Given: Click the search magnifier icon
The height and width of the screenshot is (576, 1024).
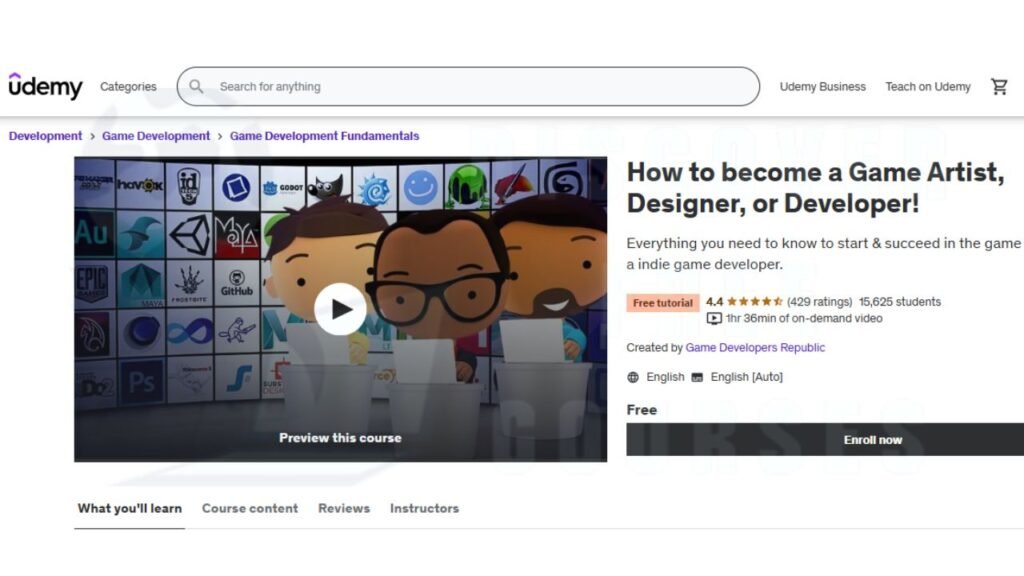Looking at the screenshot, I should click(196, 86).
